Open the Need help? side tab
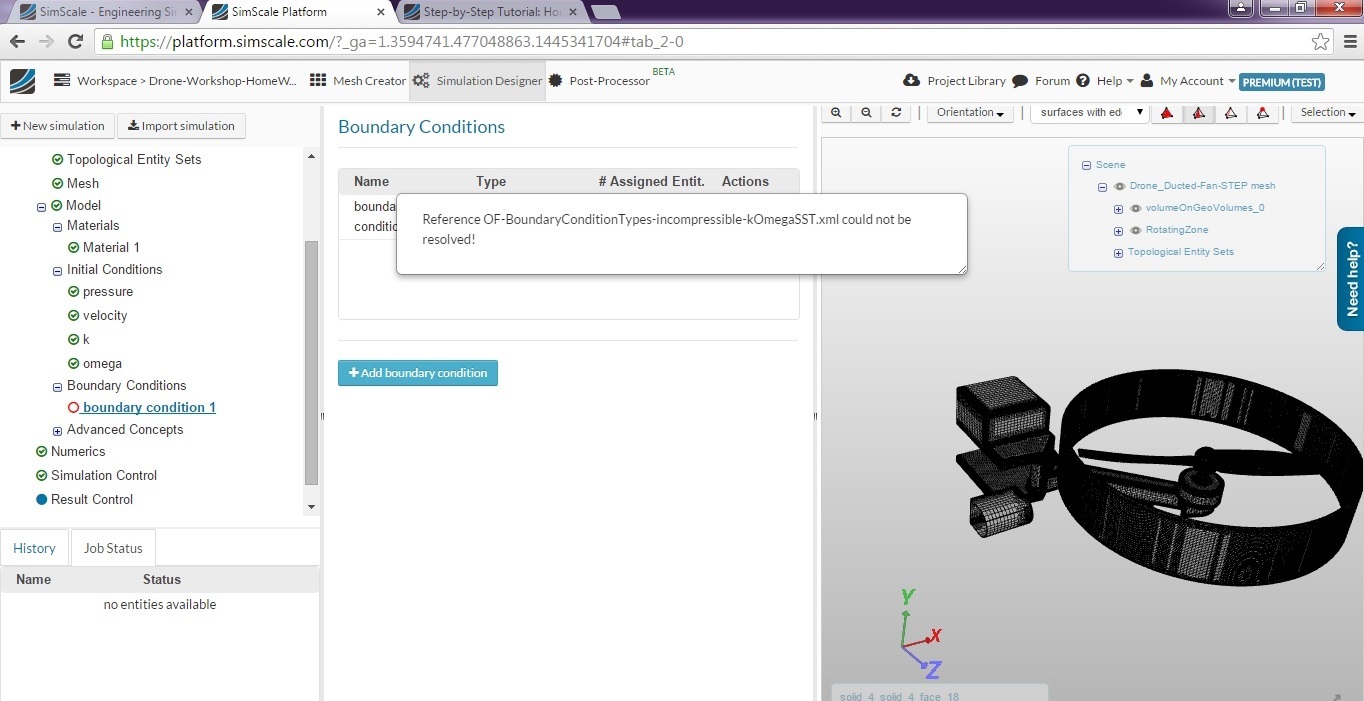Image resolution: width=1364 pixels, height=701 pixels. click(1351, 279)
